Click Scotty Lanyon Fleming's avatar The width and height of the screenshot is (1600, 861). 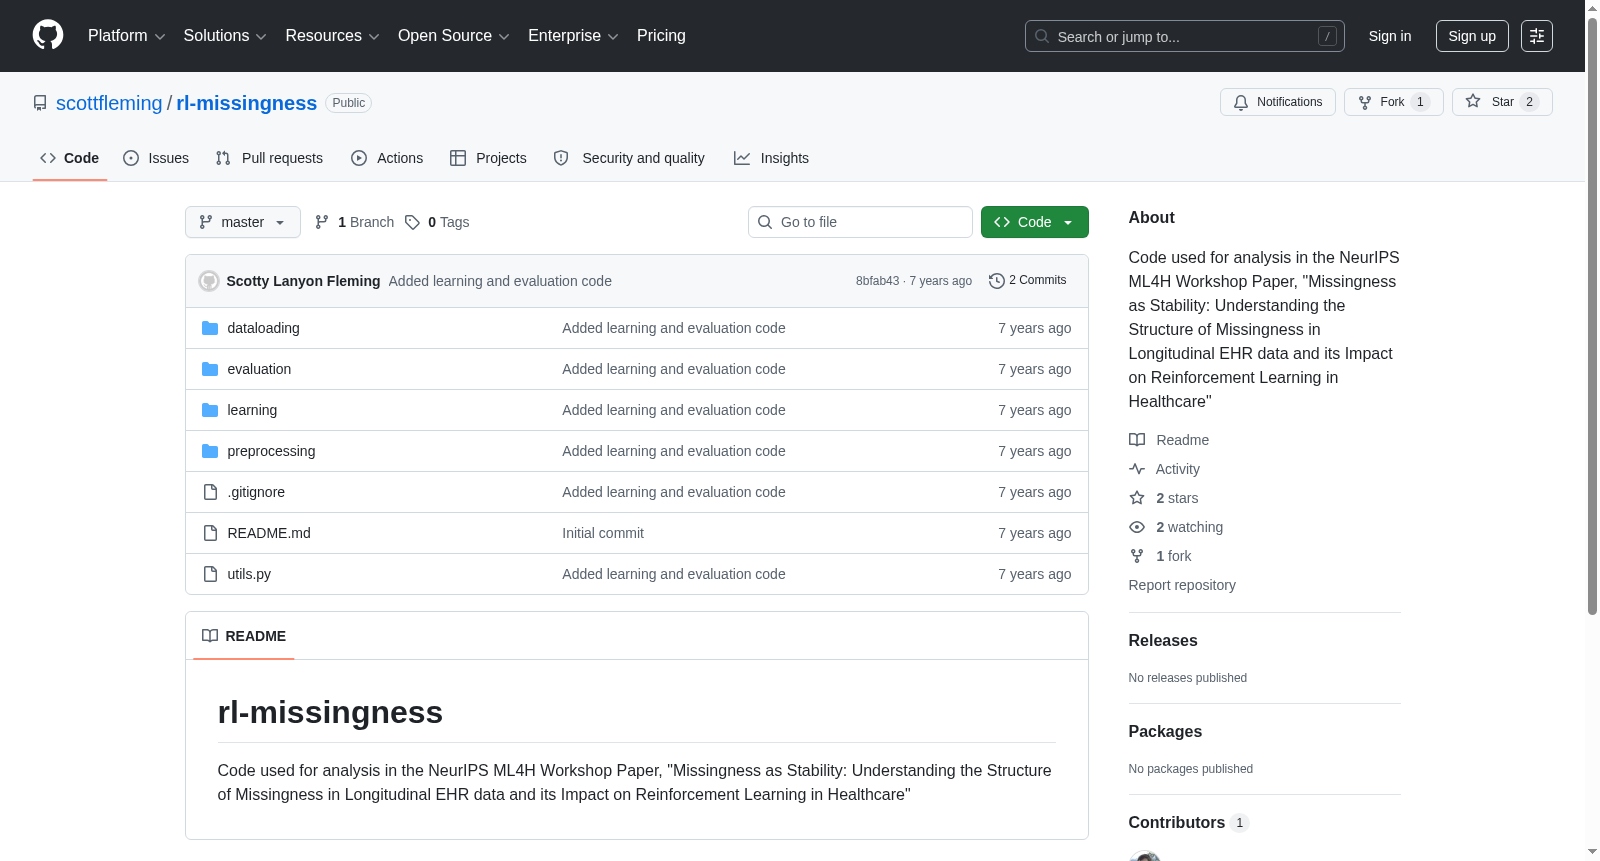[x=209, y=281]
